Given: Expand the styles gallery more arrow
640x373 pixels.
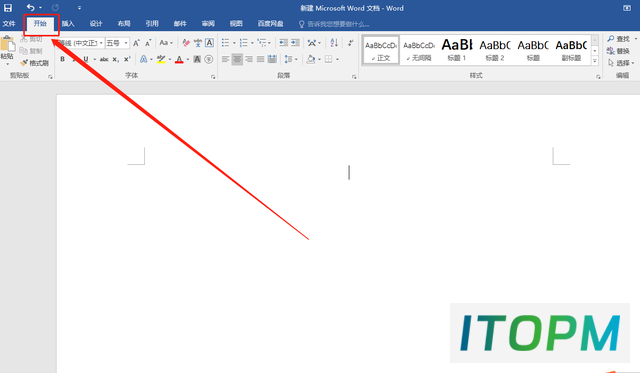Looking at the screenshot, I should (x=595, y=61).
